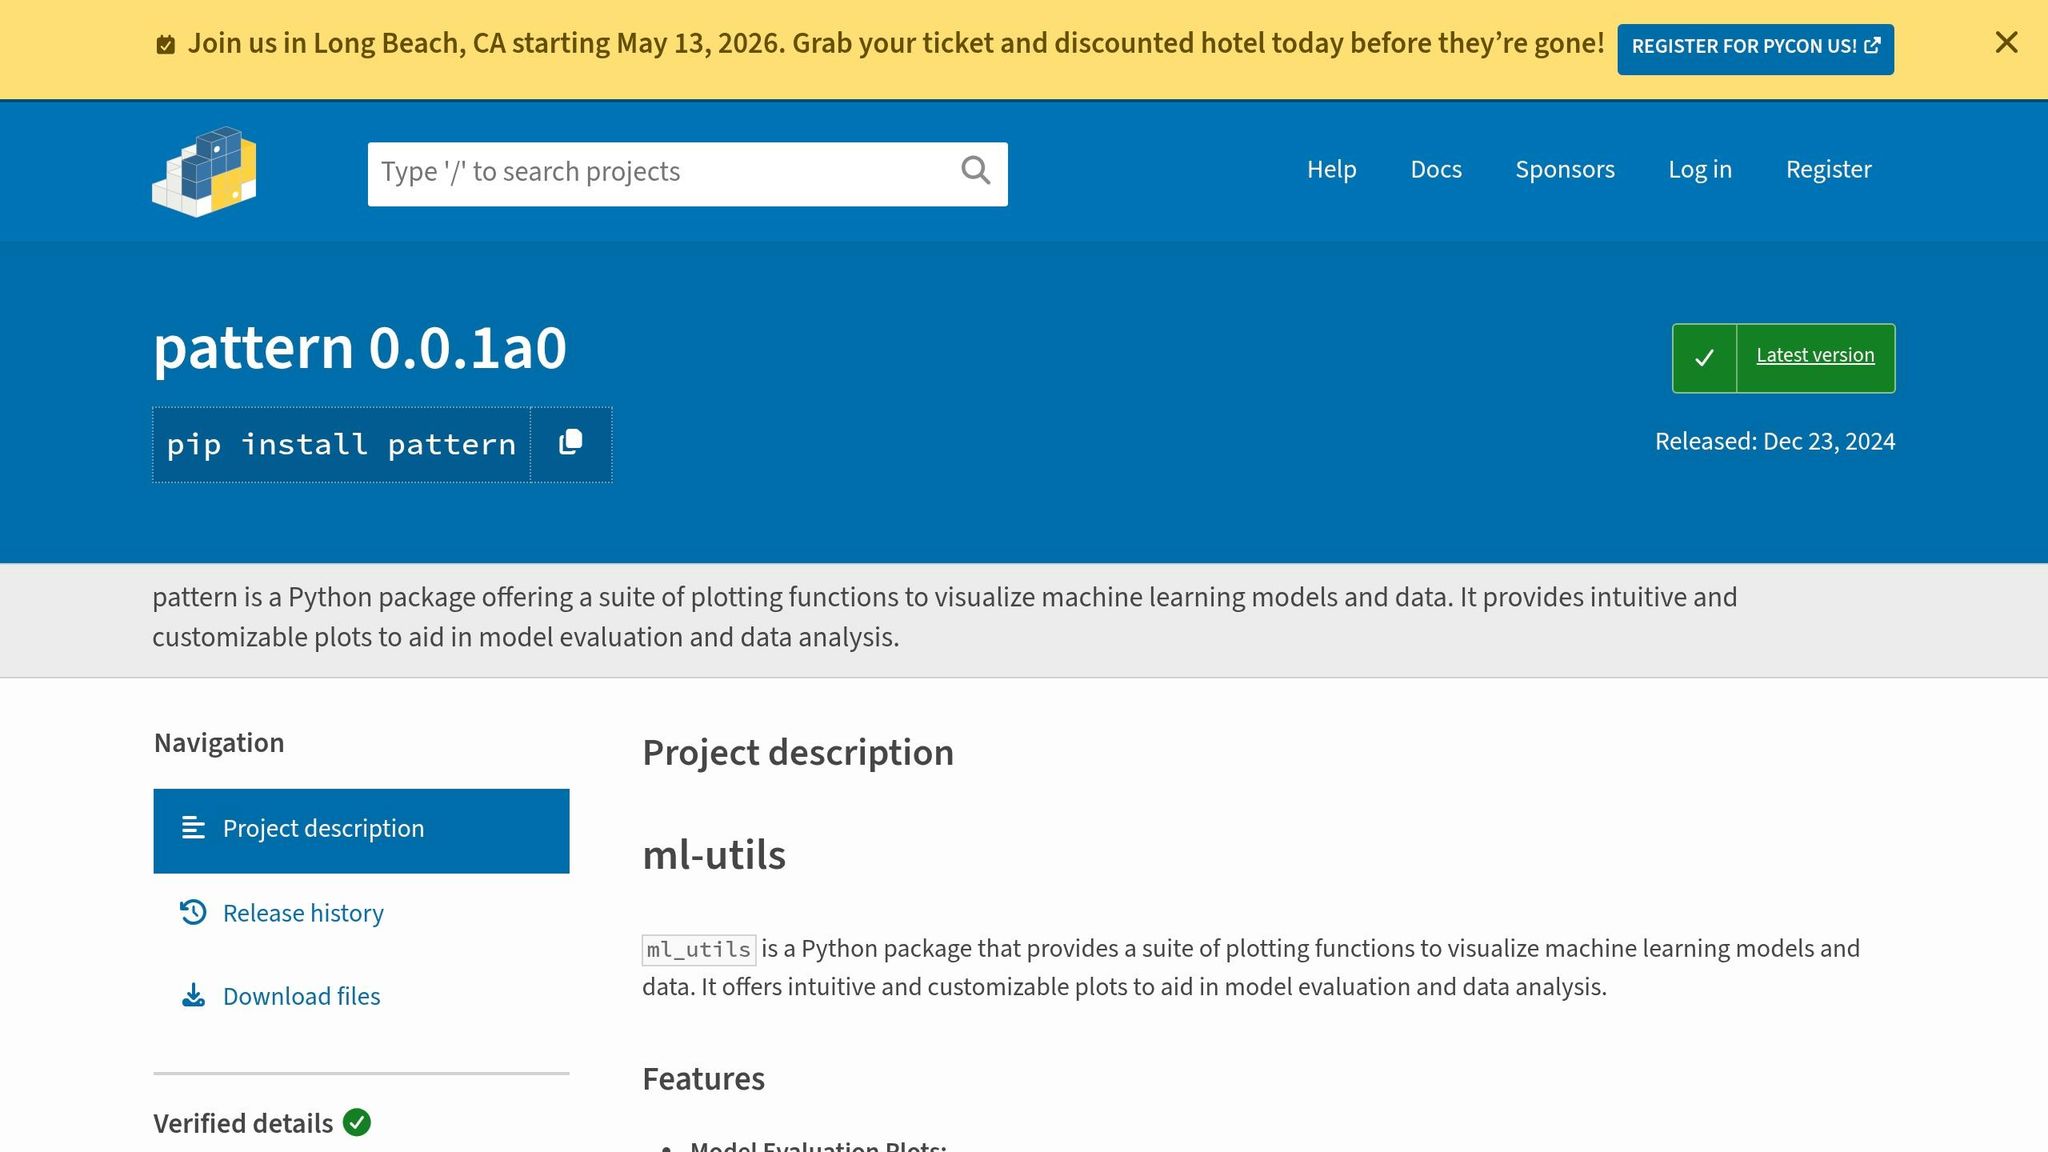Click the Release history clock icon
Screen dimensions: 2048x1152
(x=193, y=912)
